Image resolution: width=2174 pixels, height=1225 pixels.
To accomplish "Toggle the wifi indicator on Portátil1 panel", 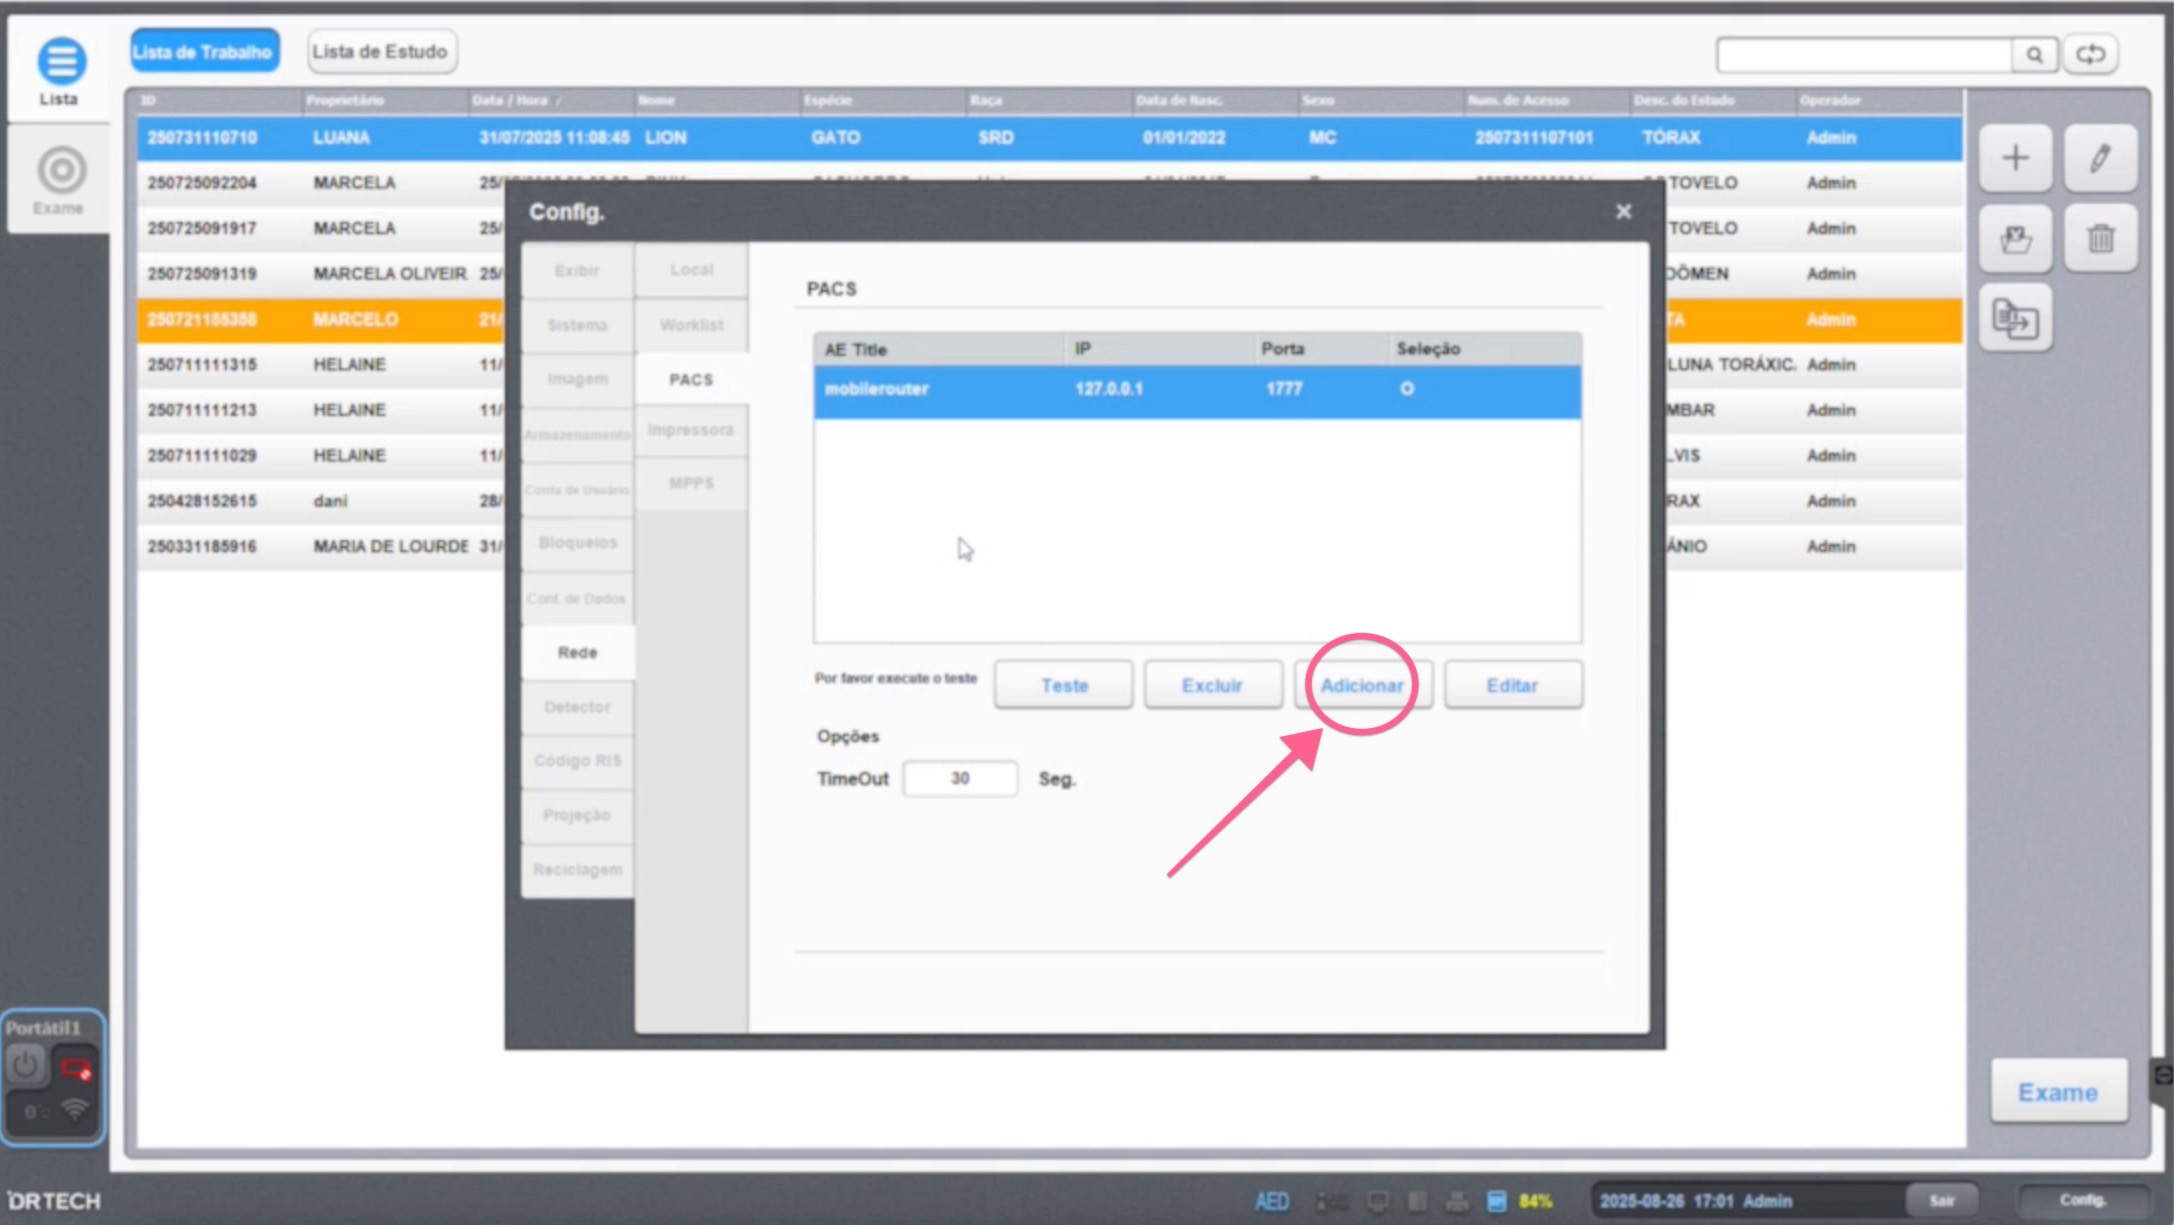I will (x=73, y=1110).
